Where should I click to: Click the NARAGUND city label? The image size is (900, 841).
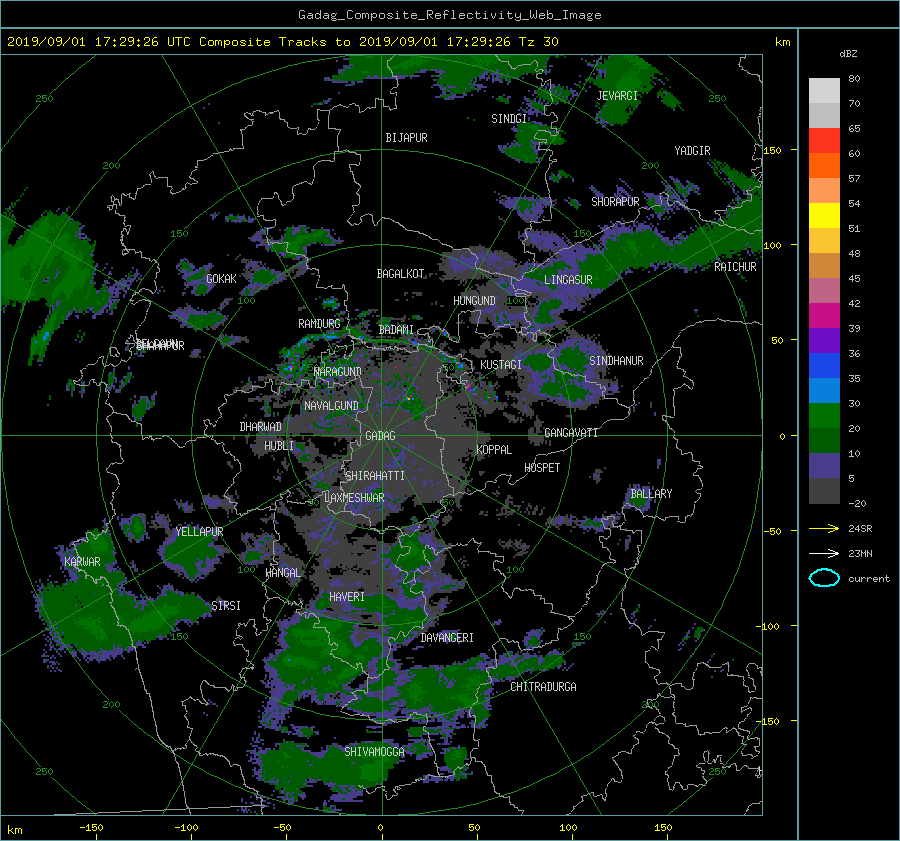coord(338,372)
